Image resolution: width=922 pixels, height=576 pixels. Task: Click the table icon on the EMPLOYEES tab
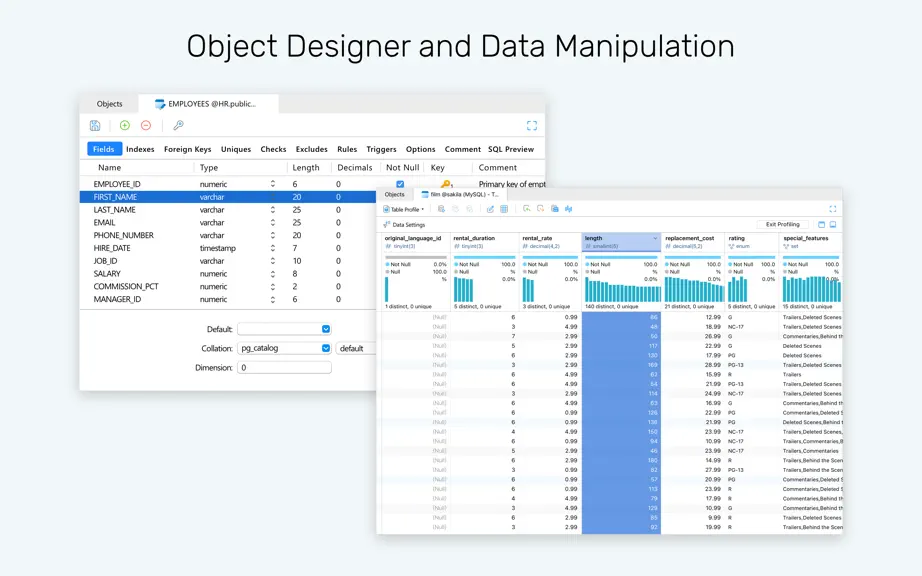pyautogui.click(x=160, y=104)
